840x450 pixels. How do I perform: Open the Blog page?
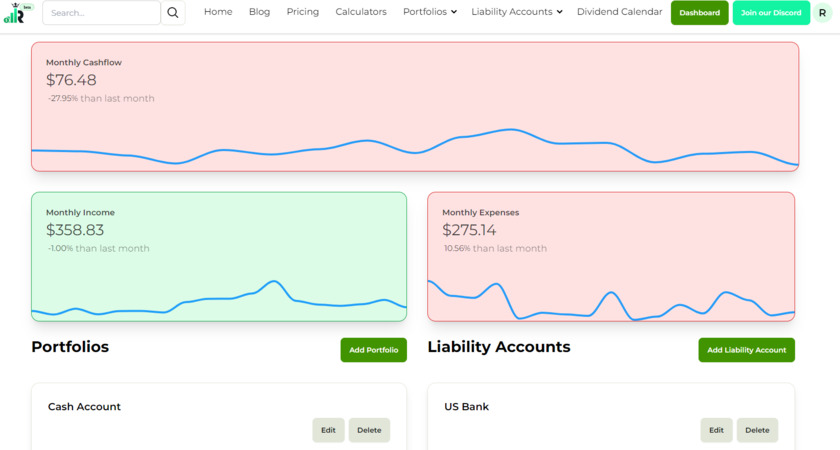coord(259,12)
